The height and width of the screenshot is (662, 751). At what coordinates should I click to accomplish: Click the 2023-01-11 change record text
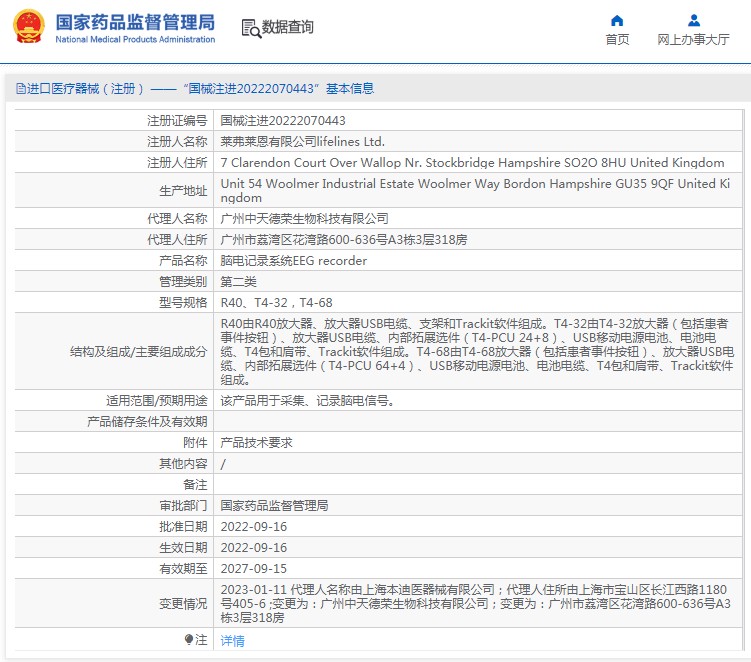[x=476, y=604]
